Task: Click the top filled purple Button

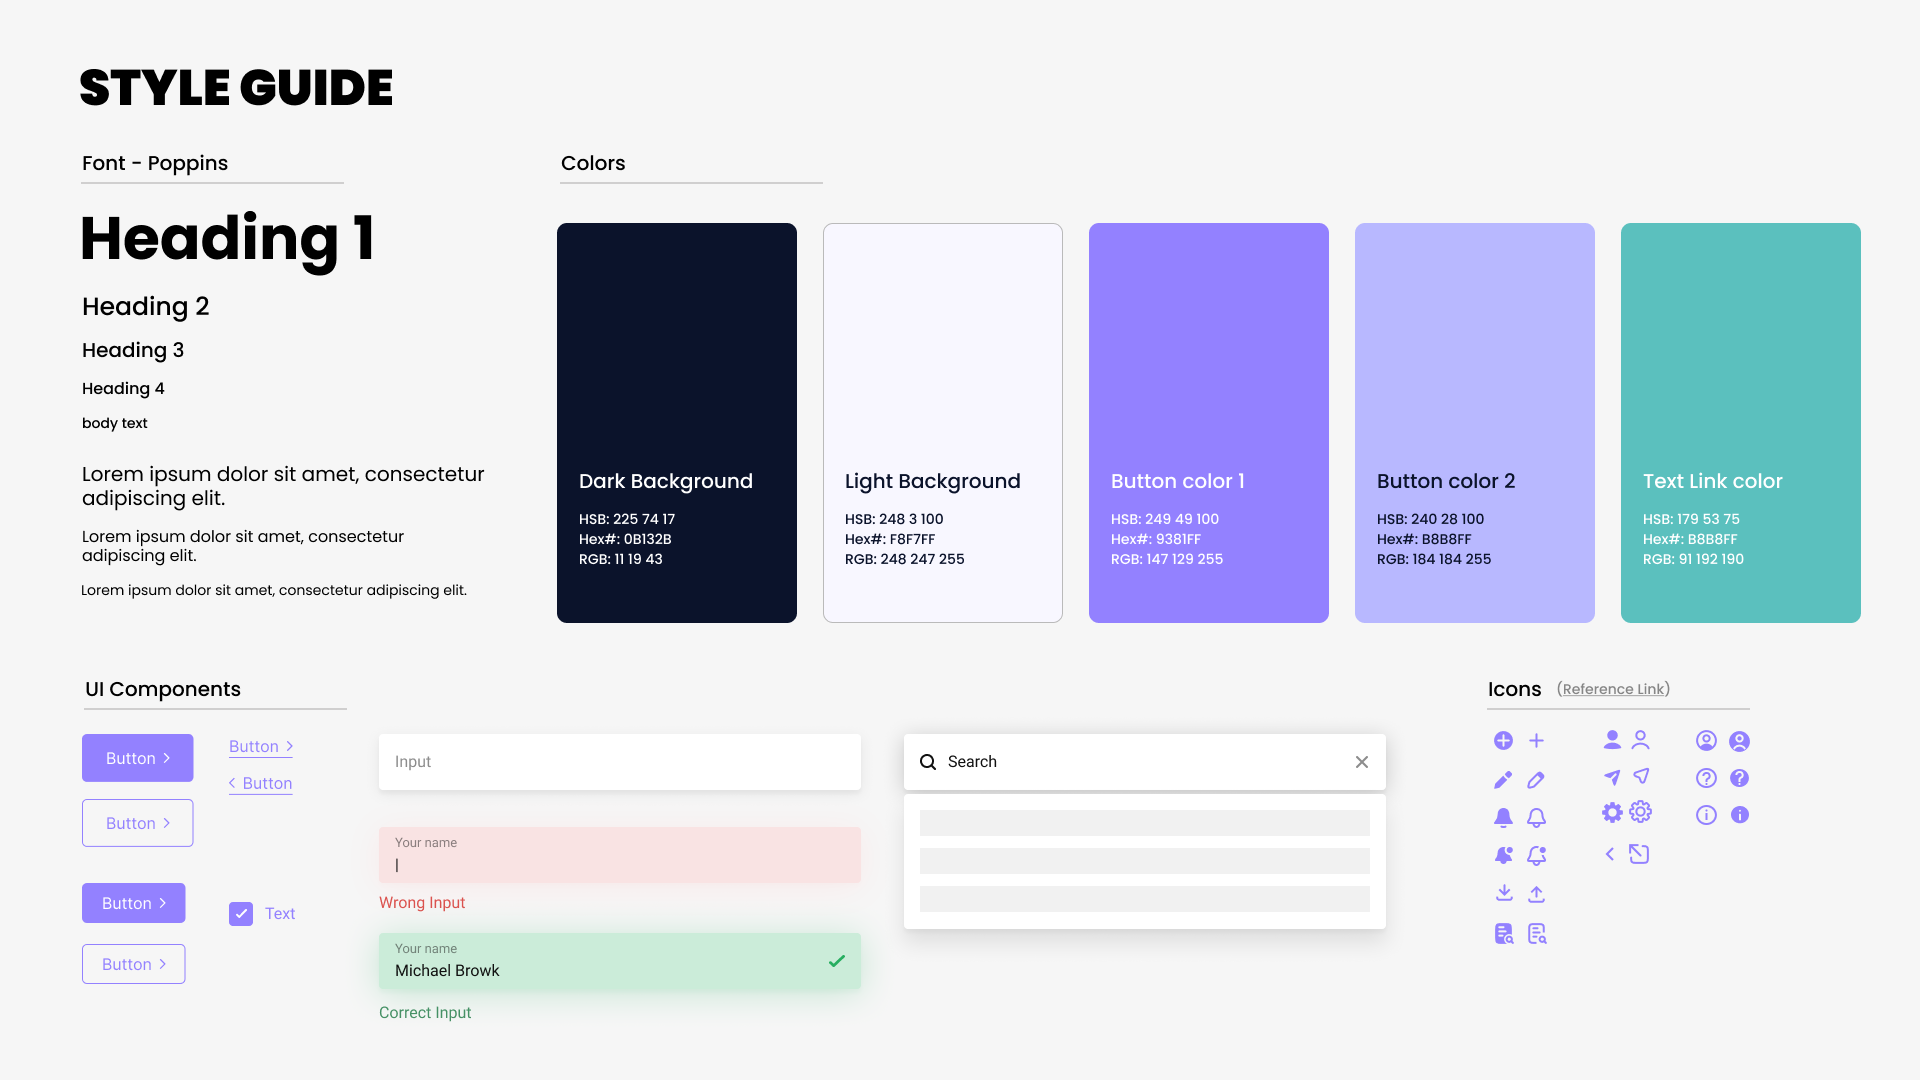Action: (x=138, y=758)
